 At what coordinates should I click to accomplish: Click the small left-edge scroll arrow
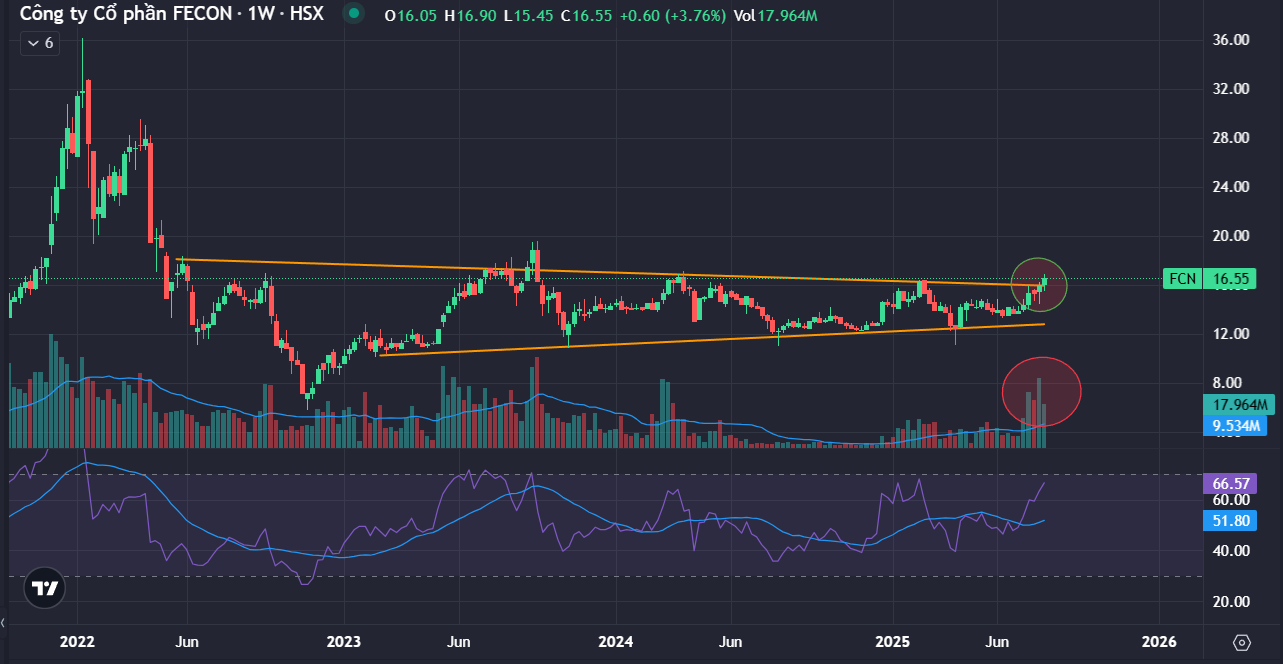point(4,622)
